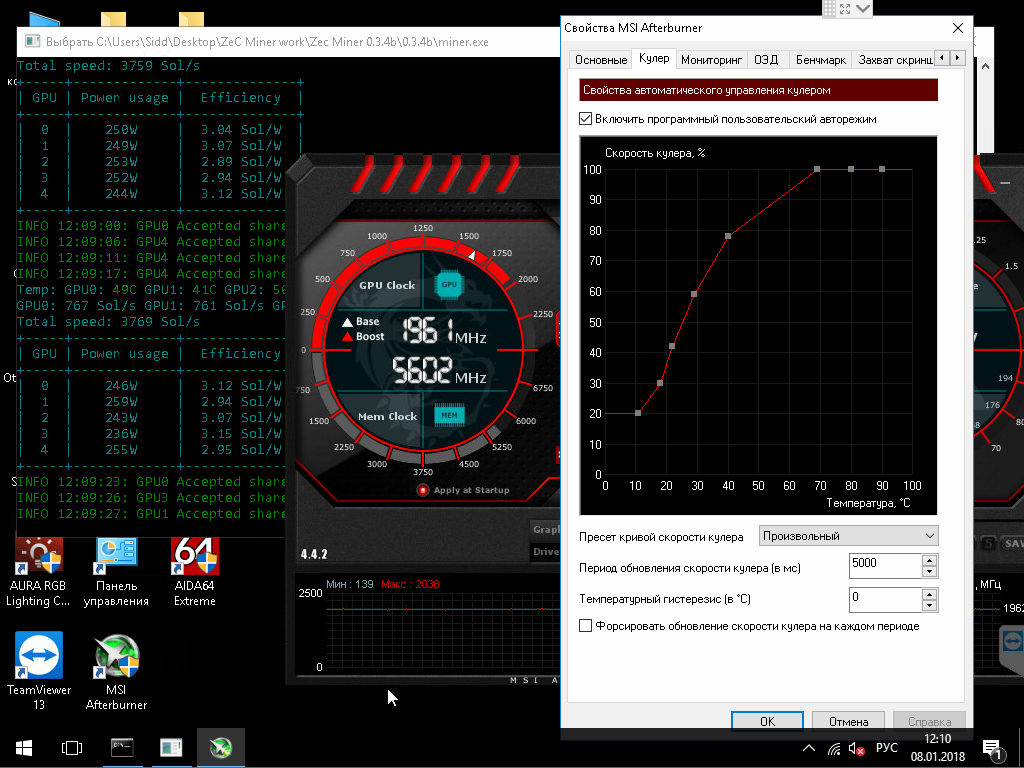This screenshot has width=1024, height=768.
Task: Click the temperature hysteresis input field
Action: click(885, 600)
